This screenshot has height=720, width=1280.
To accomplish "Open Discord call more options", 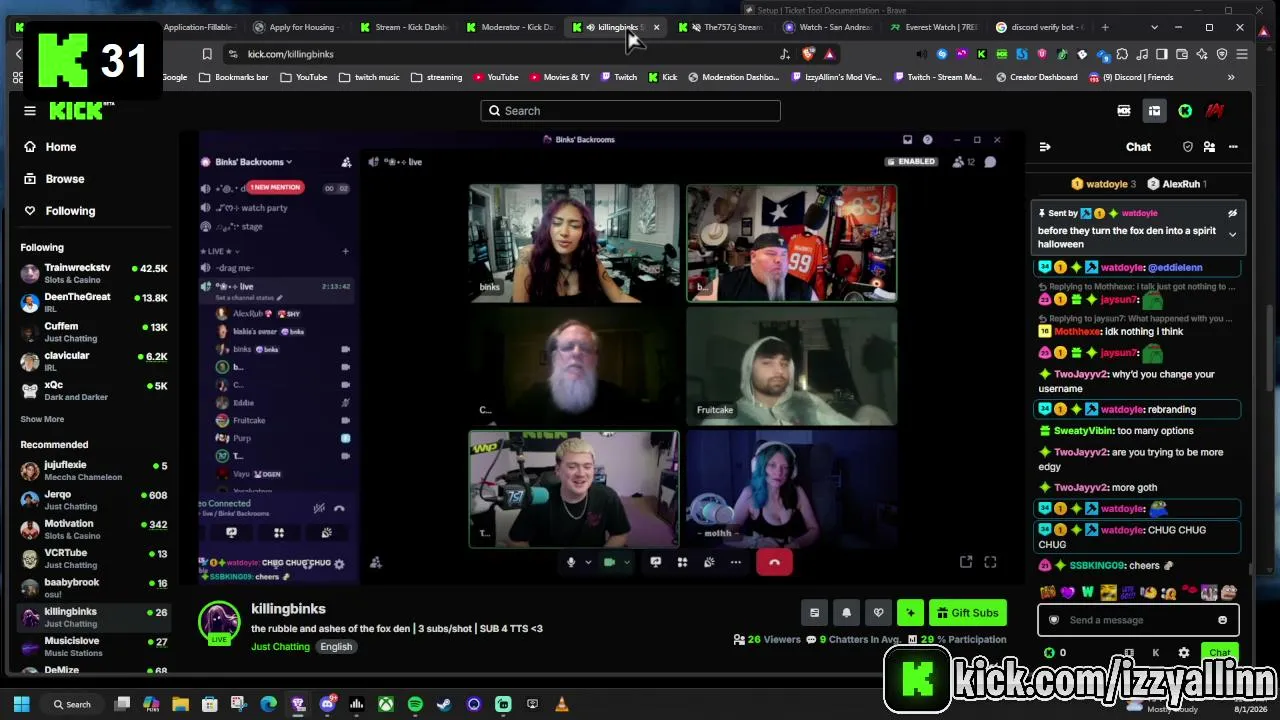I will pyautogui.click(x=736, y=562).
